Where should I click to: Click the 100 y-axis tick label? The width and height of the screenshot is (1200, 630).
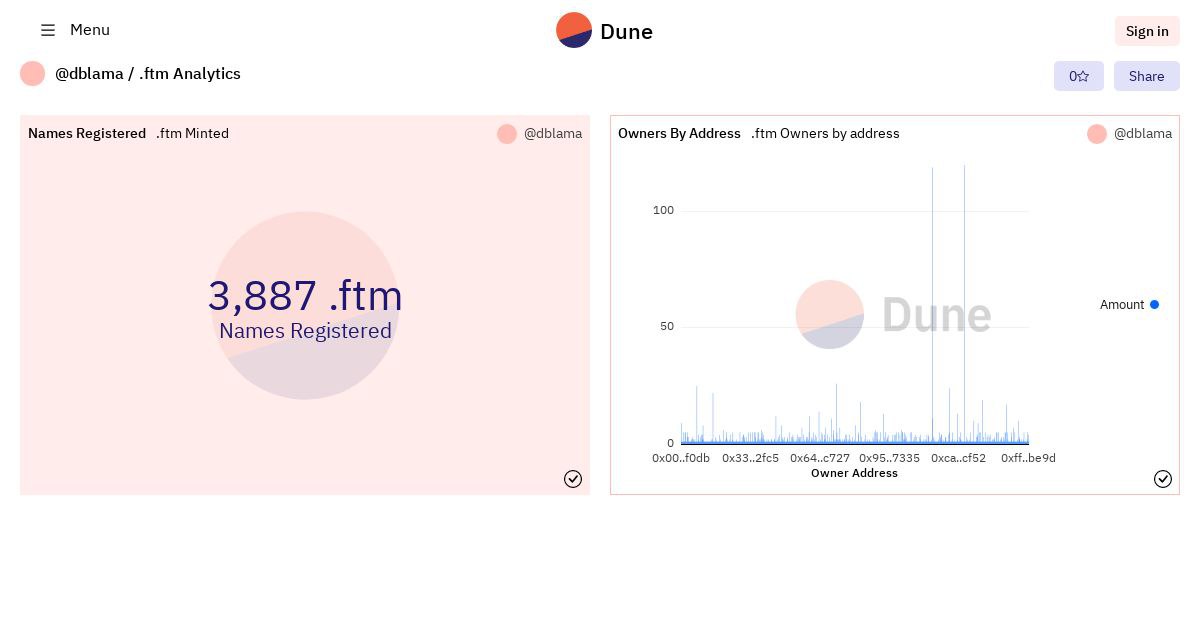pyautogui.click(x=663, y=210)
